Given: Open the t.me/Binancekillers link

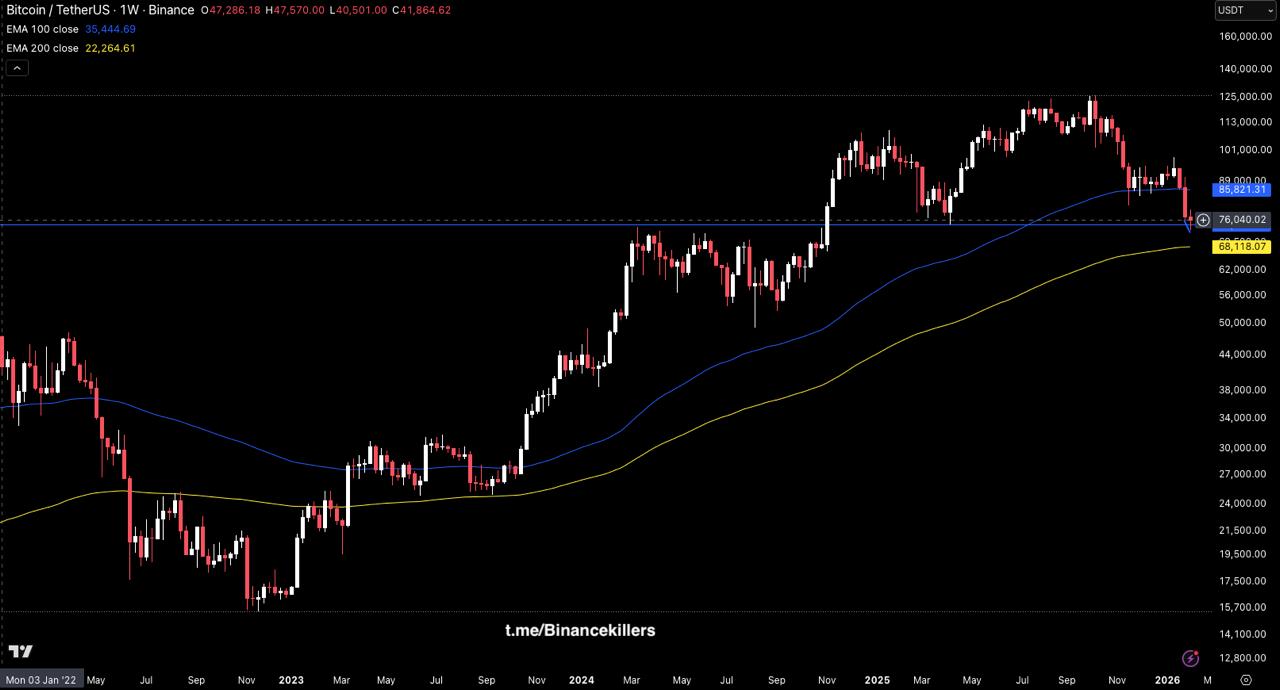Looking at the screenshot, I should [580, 630].
